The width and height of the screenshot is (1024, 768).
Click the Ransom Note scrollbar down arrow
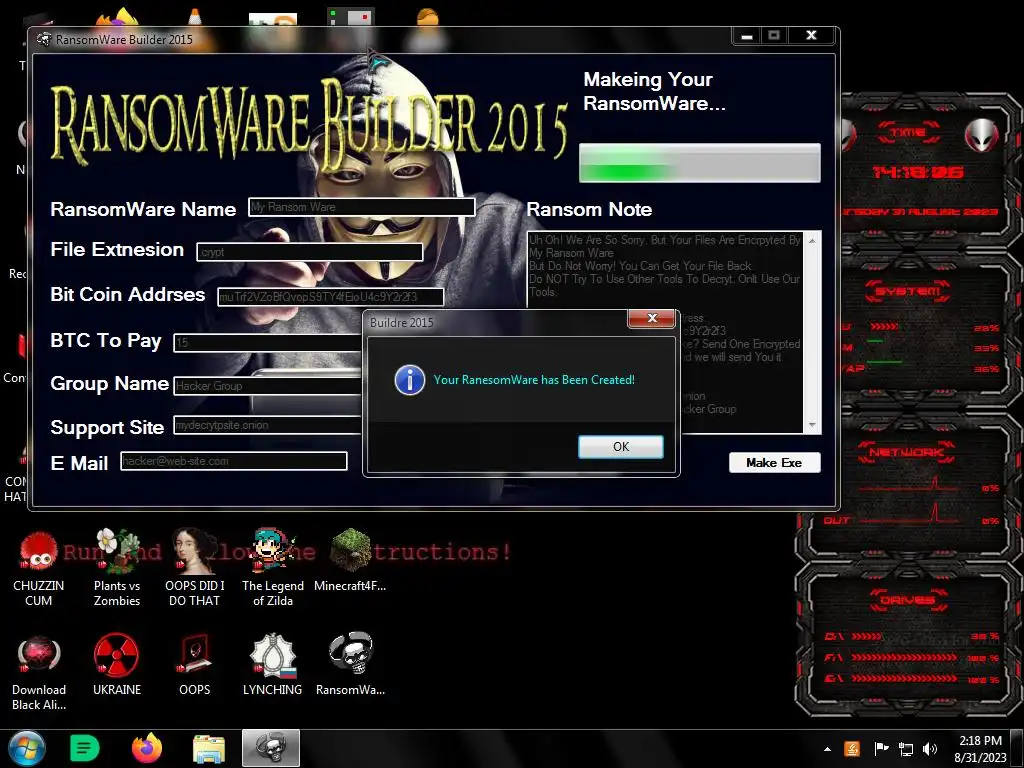point(812,425)
